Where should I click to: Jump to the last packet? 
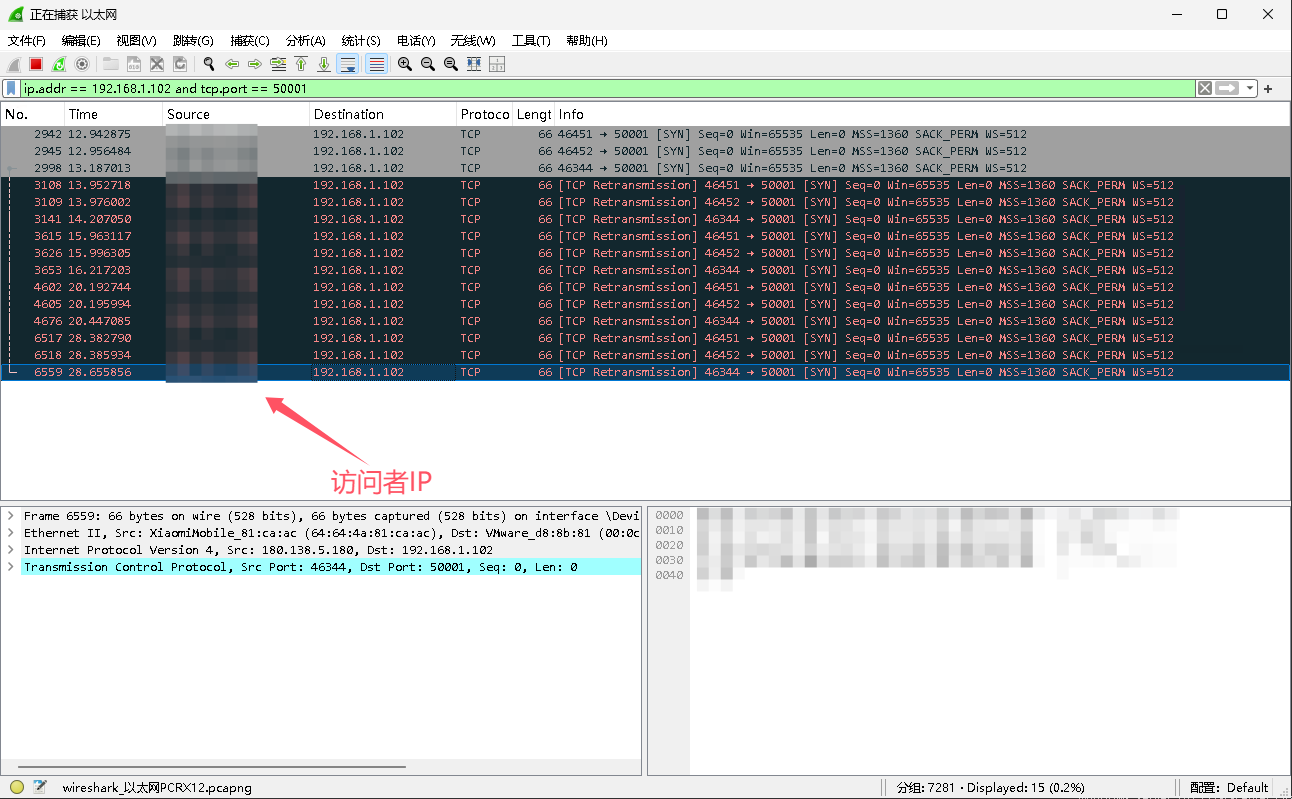pyautogui.click(x=324, y=64)
